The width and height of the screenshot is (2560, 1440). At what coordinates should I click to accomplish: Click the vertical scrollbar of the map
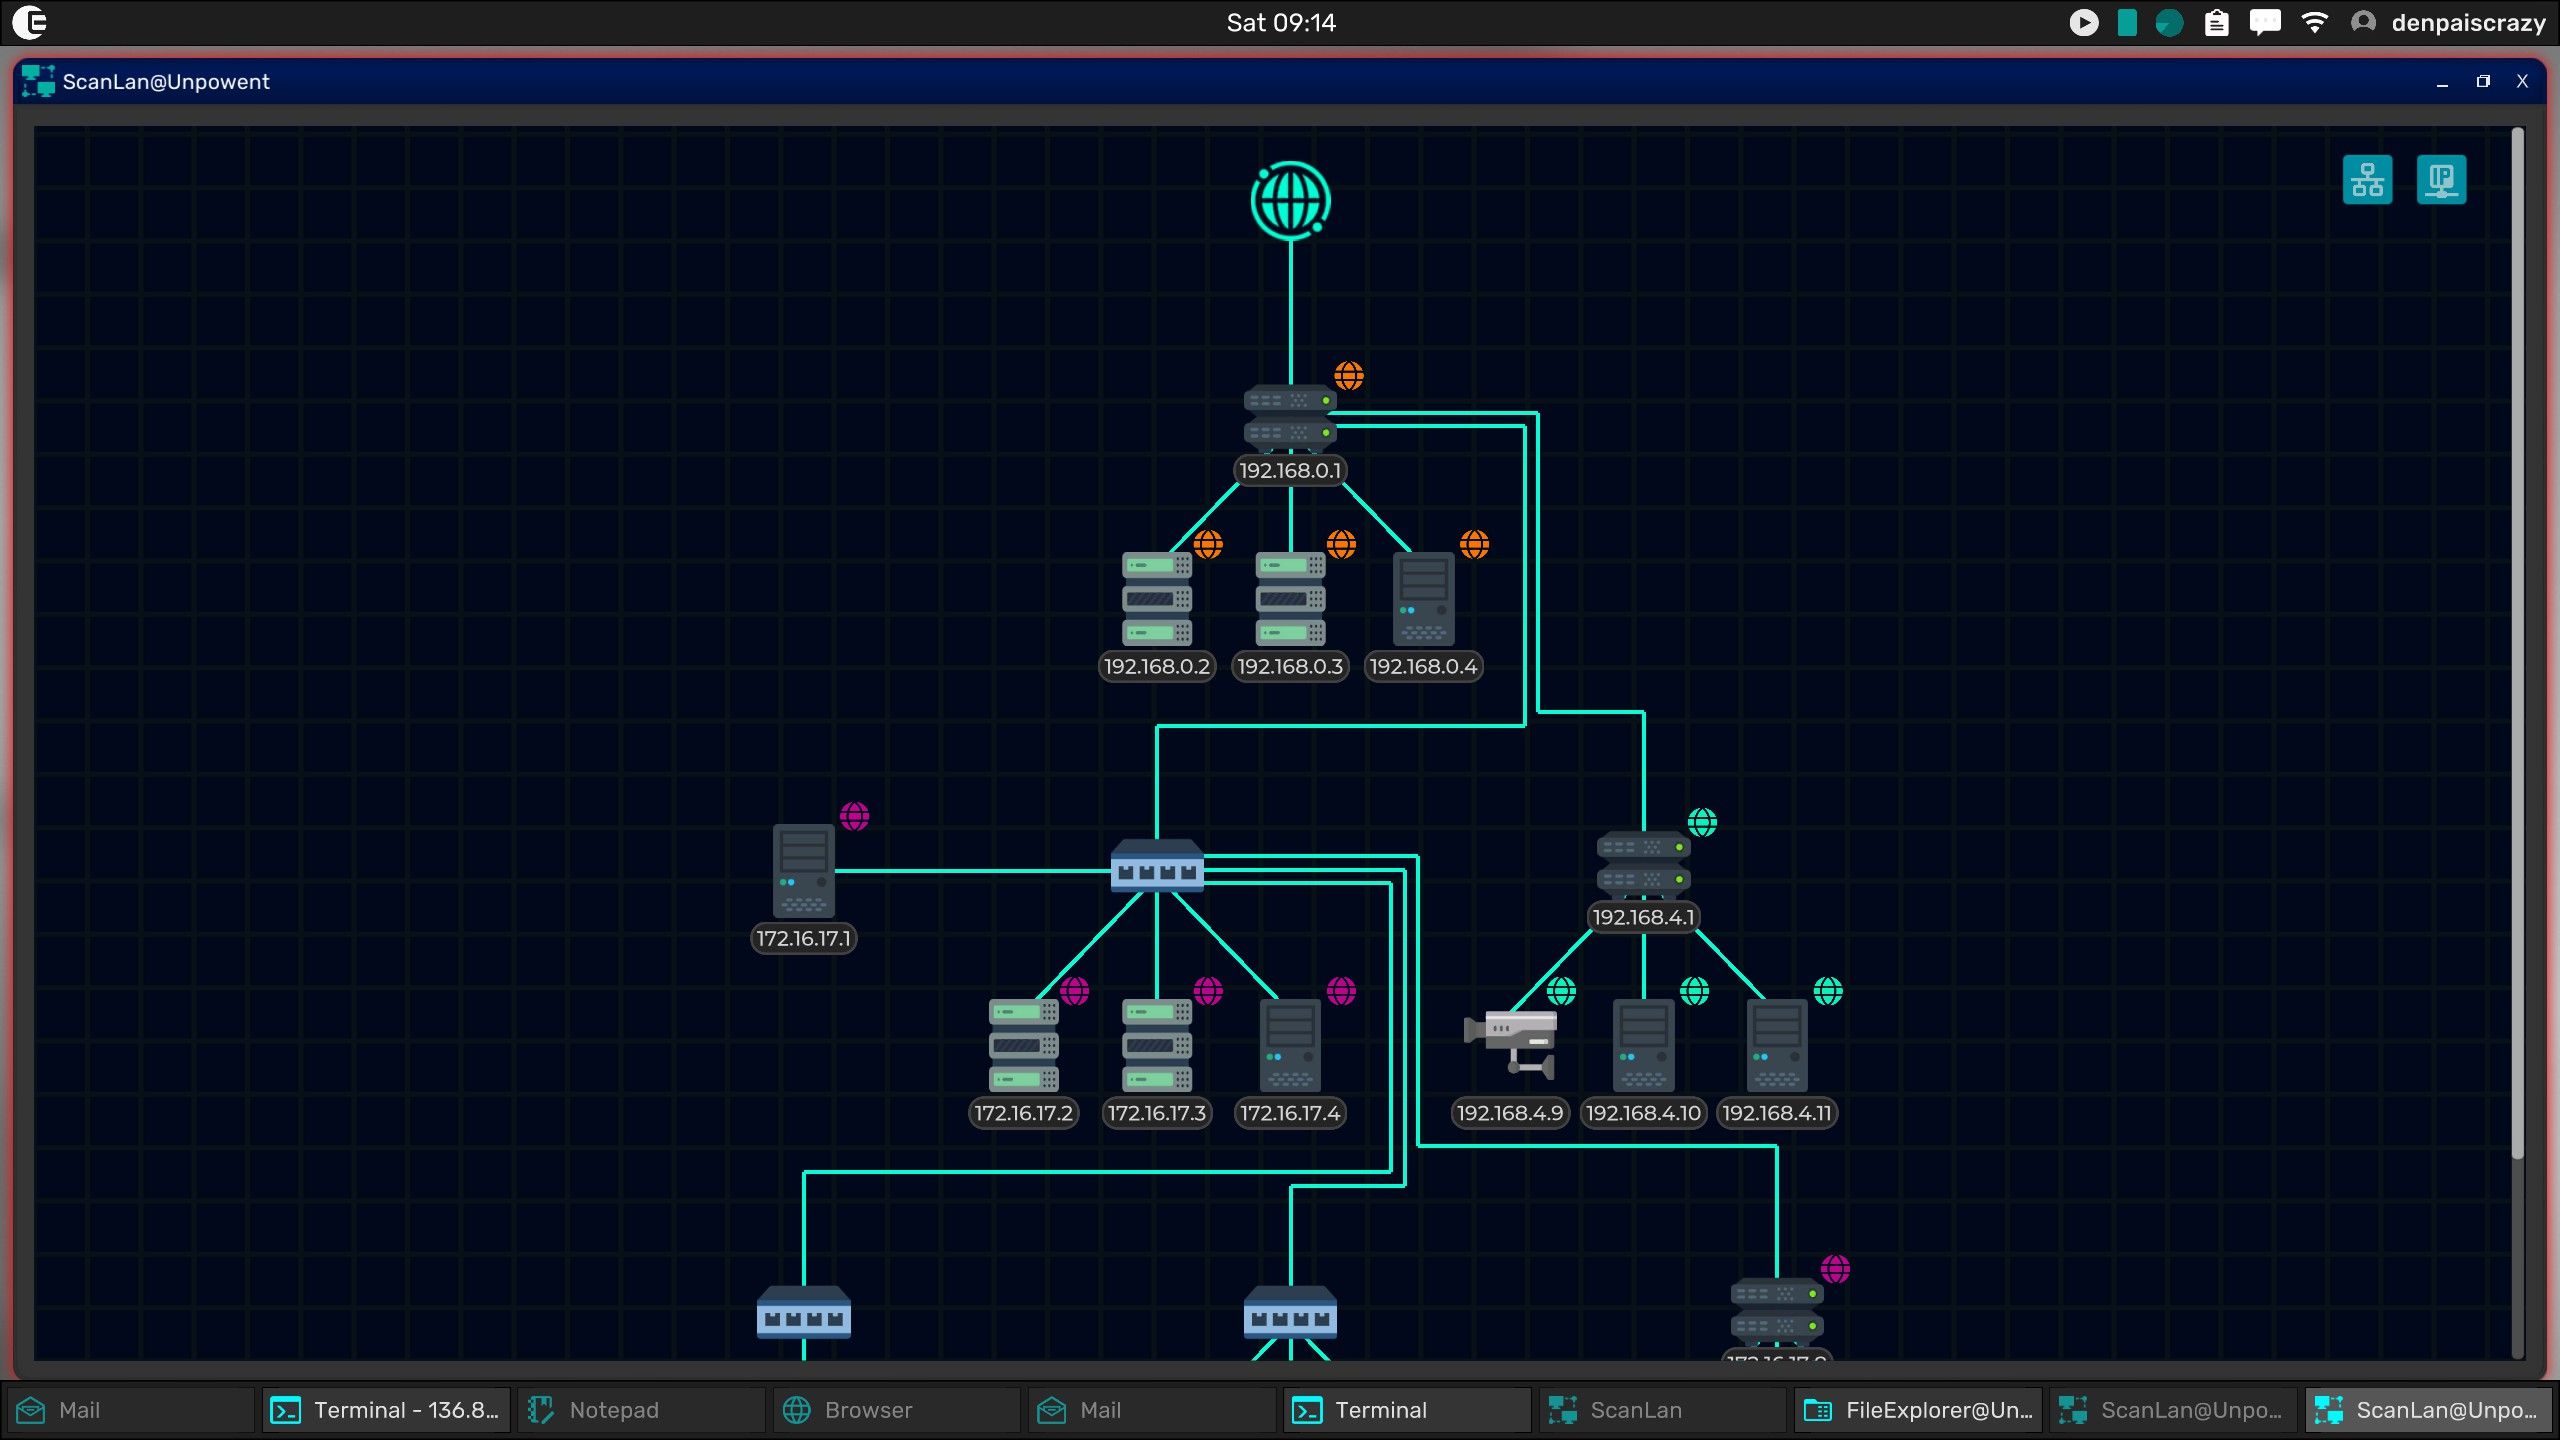click(x=2517, y=640)
